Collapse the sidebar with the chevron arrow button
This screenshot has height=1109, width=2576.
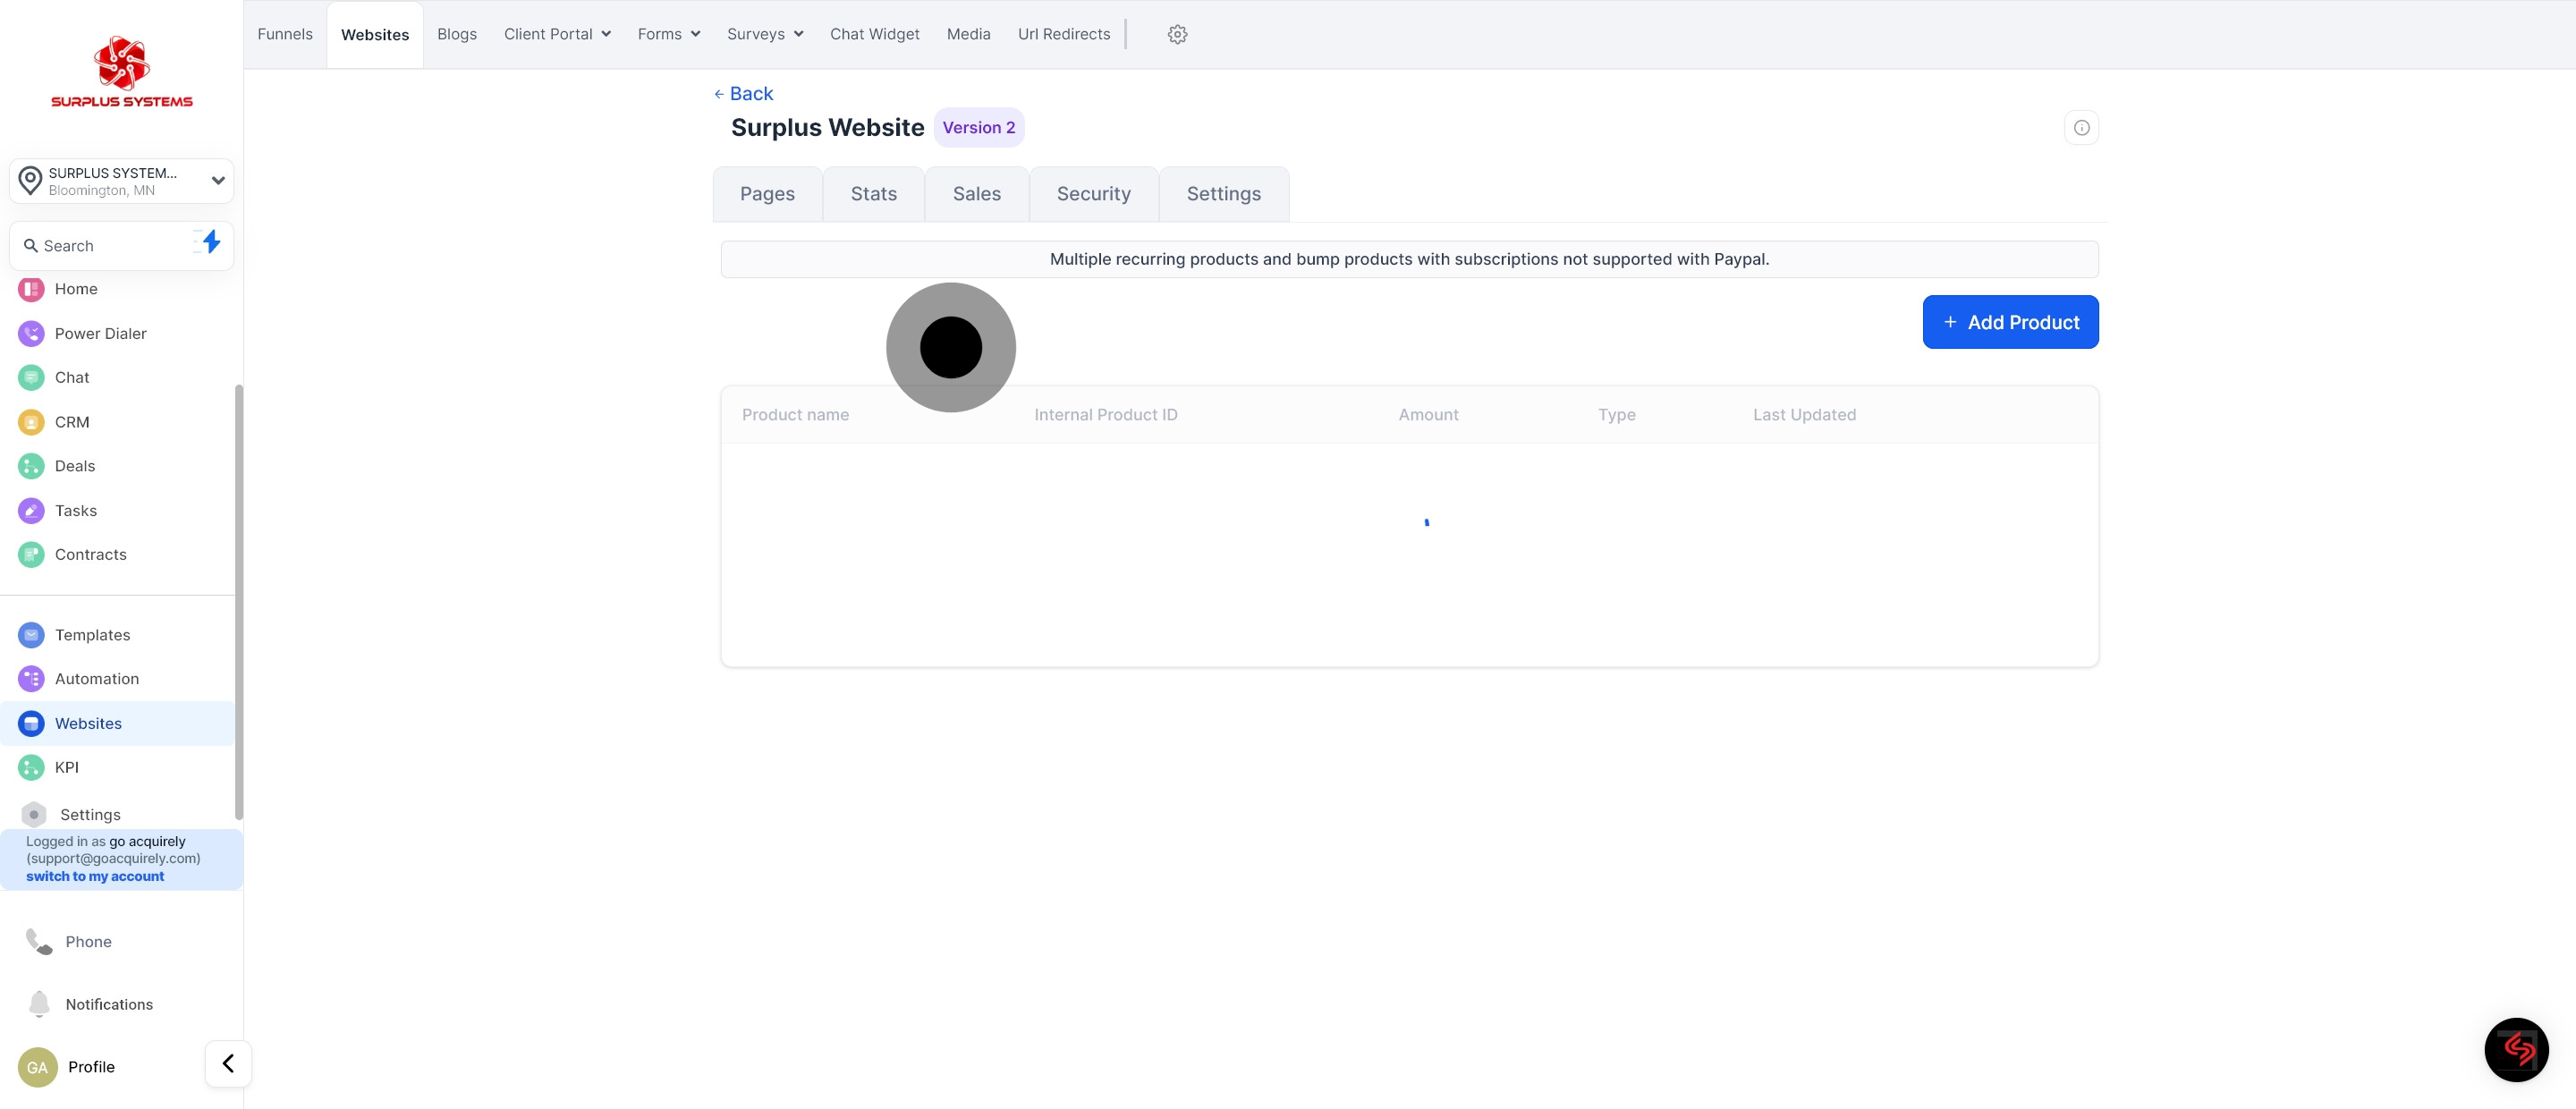(228, 1063)
